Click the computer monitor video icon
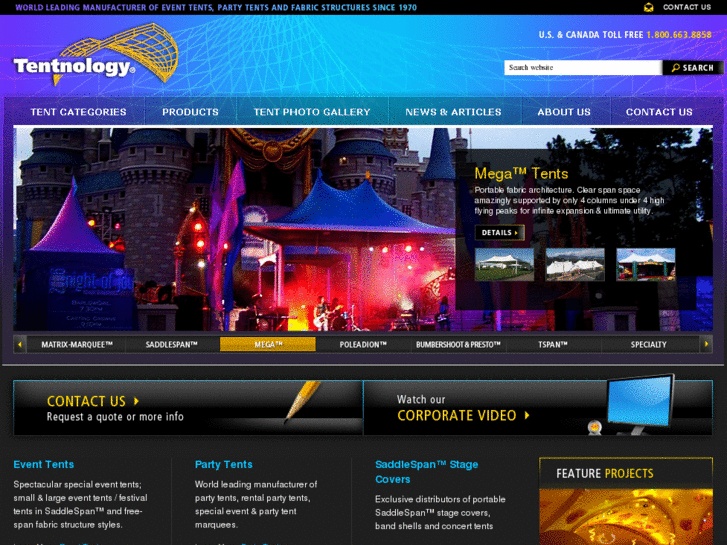Screen dimensions: 727x545 [639, 404]
